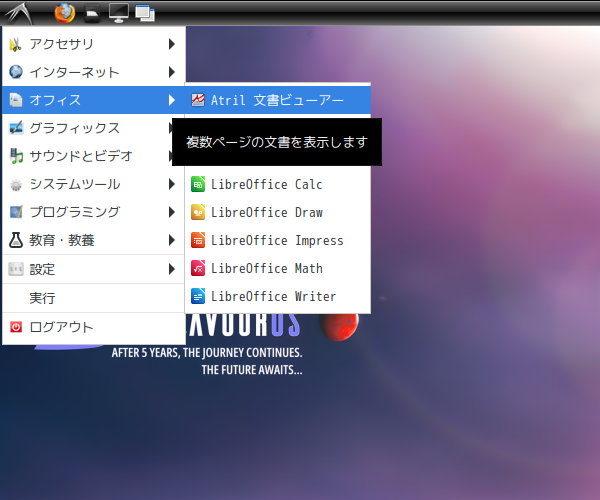Click the LibreOffice Math formula icon

click(x=198, y=268)
